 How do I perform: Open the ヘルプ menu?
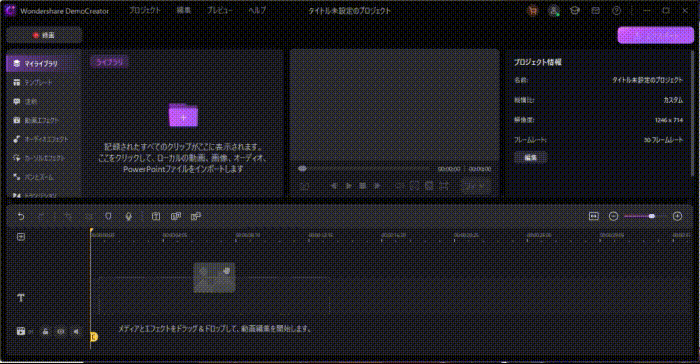[x=257, y=10]
